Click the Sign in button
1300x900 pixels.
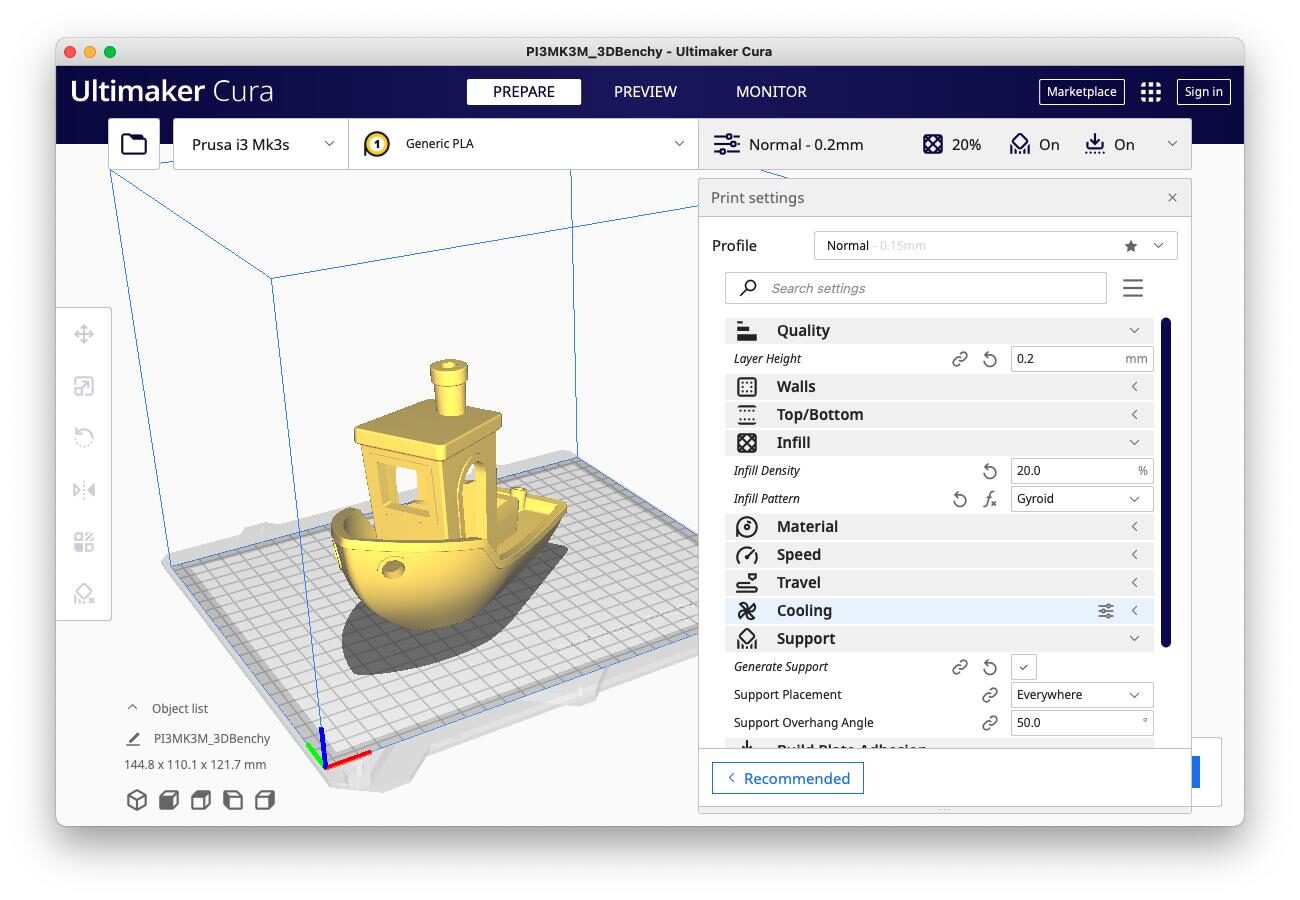tap(1203, 92)
